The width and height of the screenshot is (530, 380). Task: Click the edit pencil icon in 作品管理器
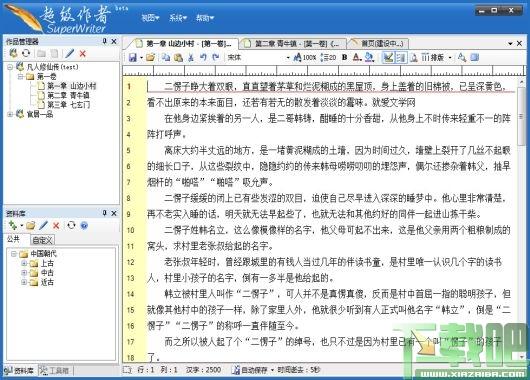coord(70,53)
